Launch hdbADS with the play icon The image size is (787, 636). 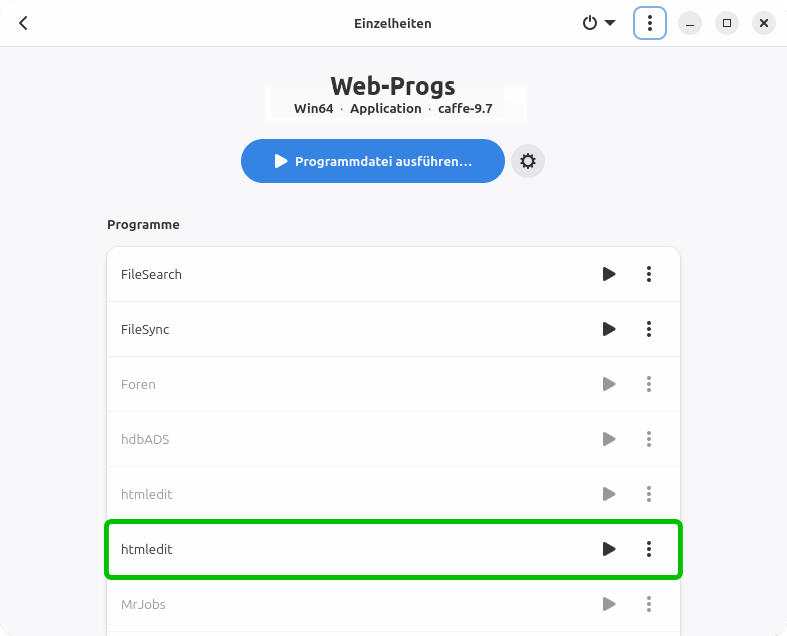pos(609,439)
